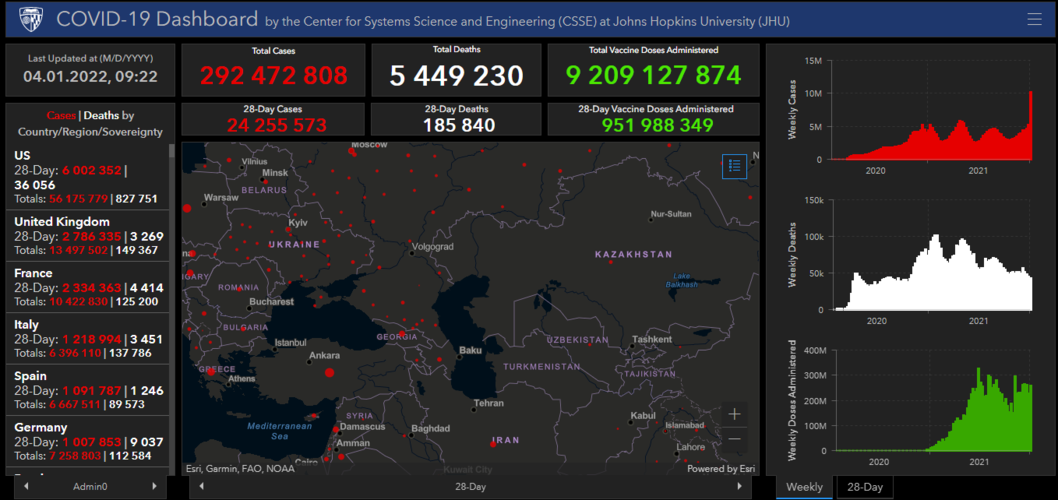Switch list to Deaths view
The height and width of the screenshot is (500, 1058).
point(100,116)
